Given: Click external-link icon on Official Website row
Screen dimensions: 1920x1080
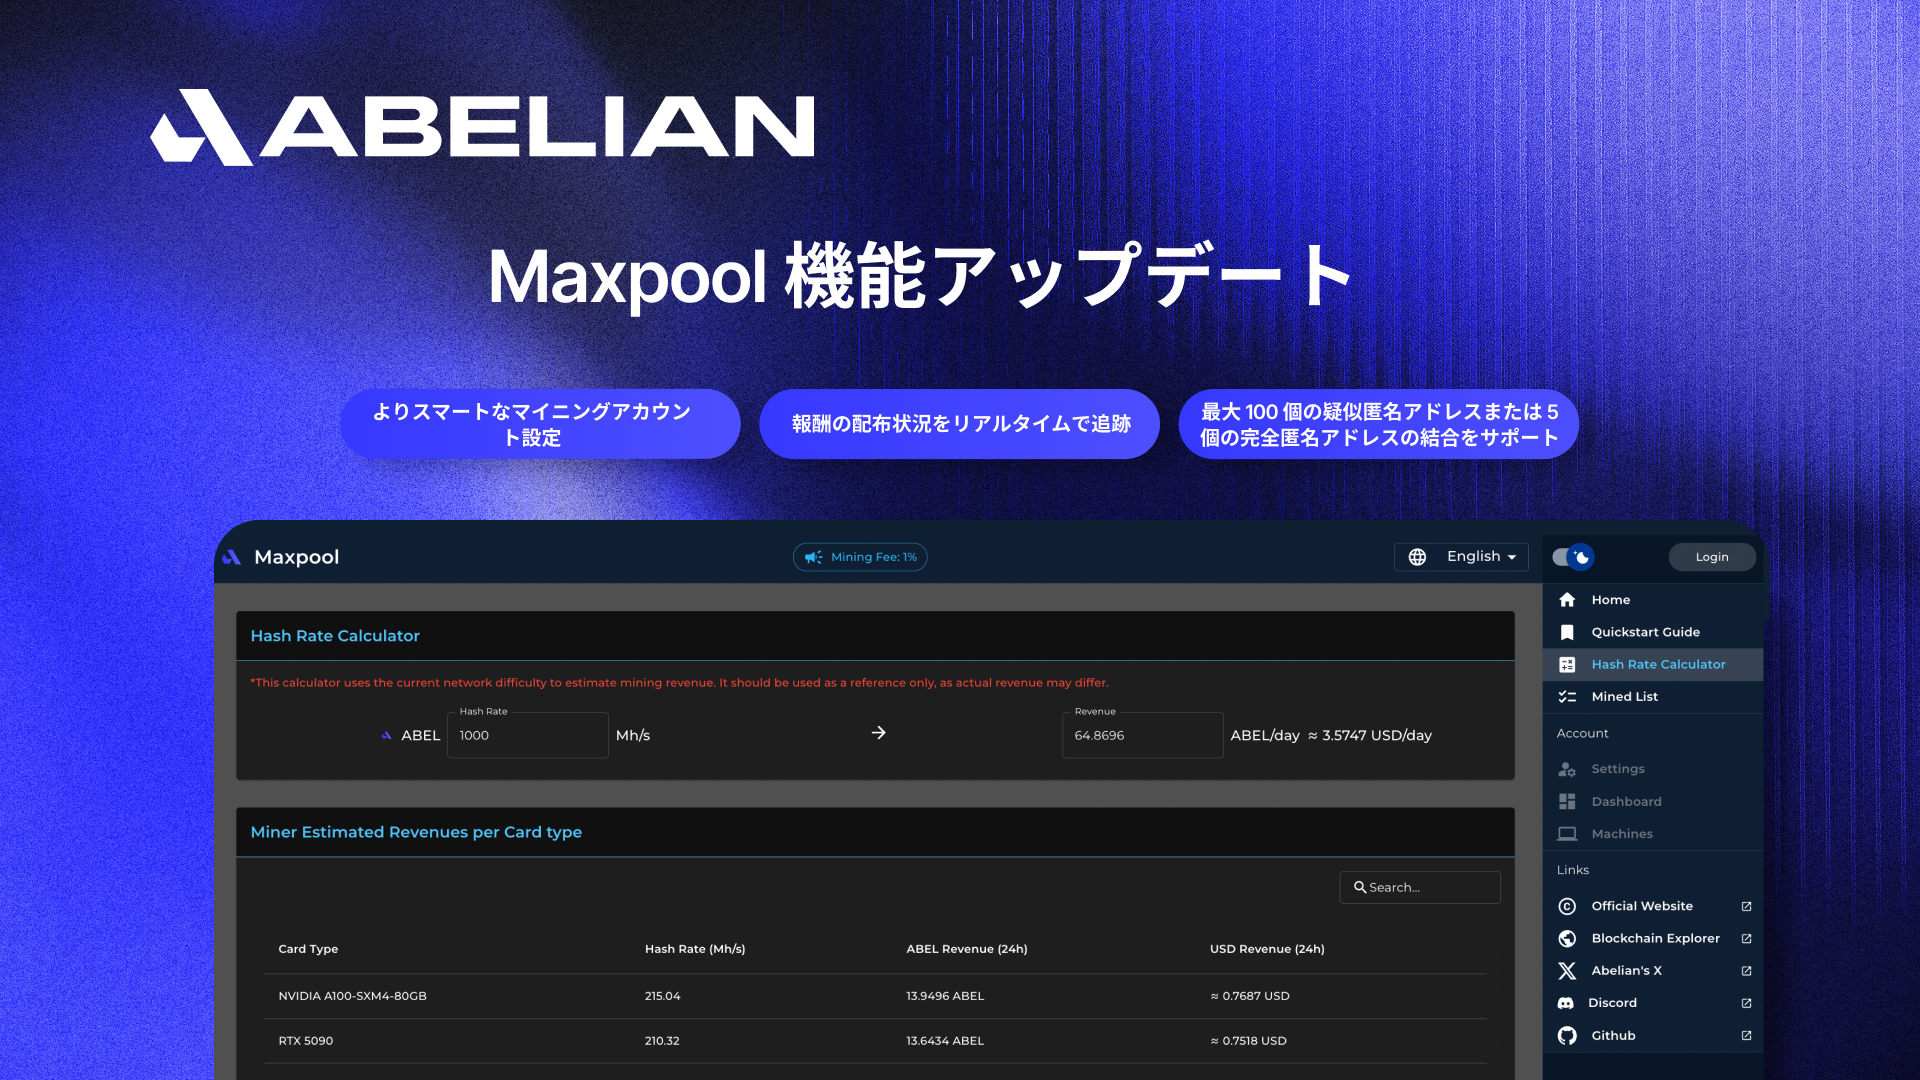Looking at the screenshot, I should click(x=1746, y=906).
